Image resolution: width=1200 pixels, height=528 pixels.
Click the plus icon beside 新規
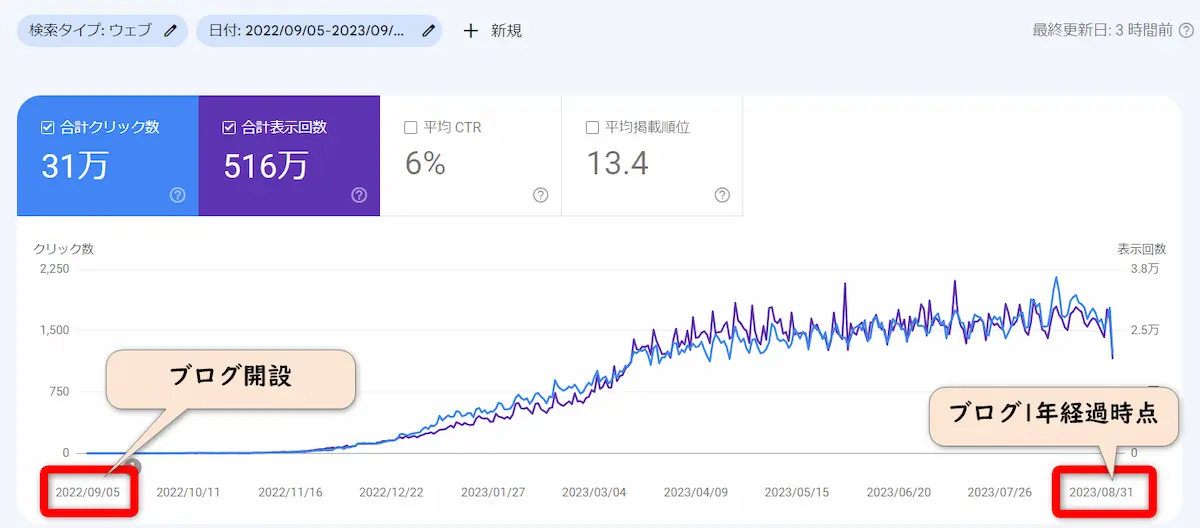471,31
